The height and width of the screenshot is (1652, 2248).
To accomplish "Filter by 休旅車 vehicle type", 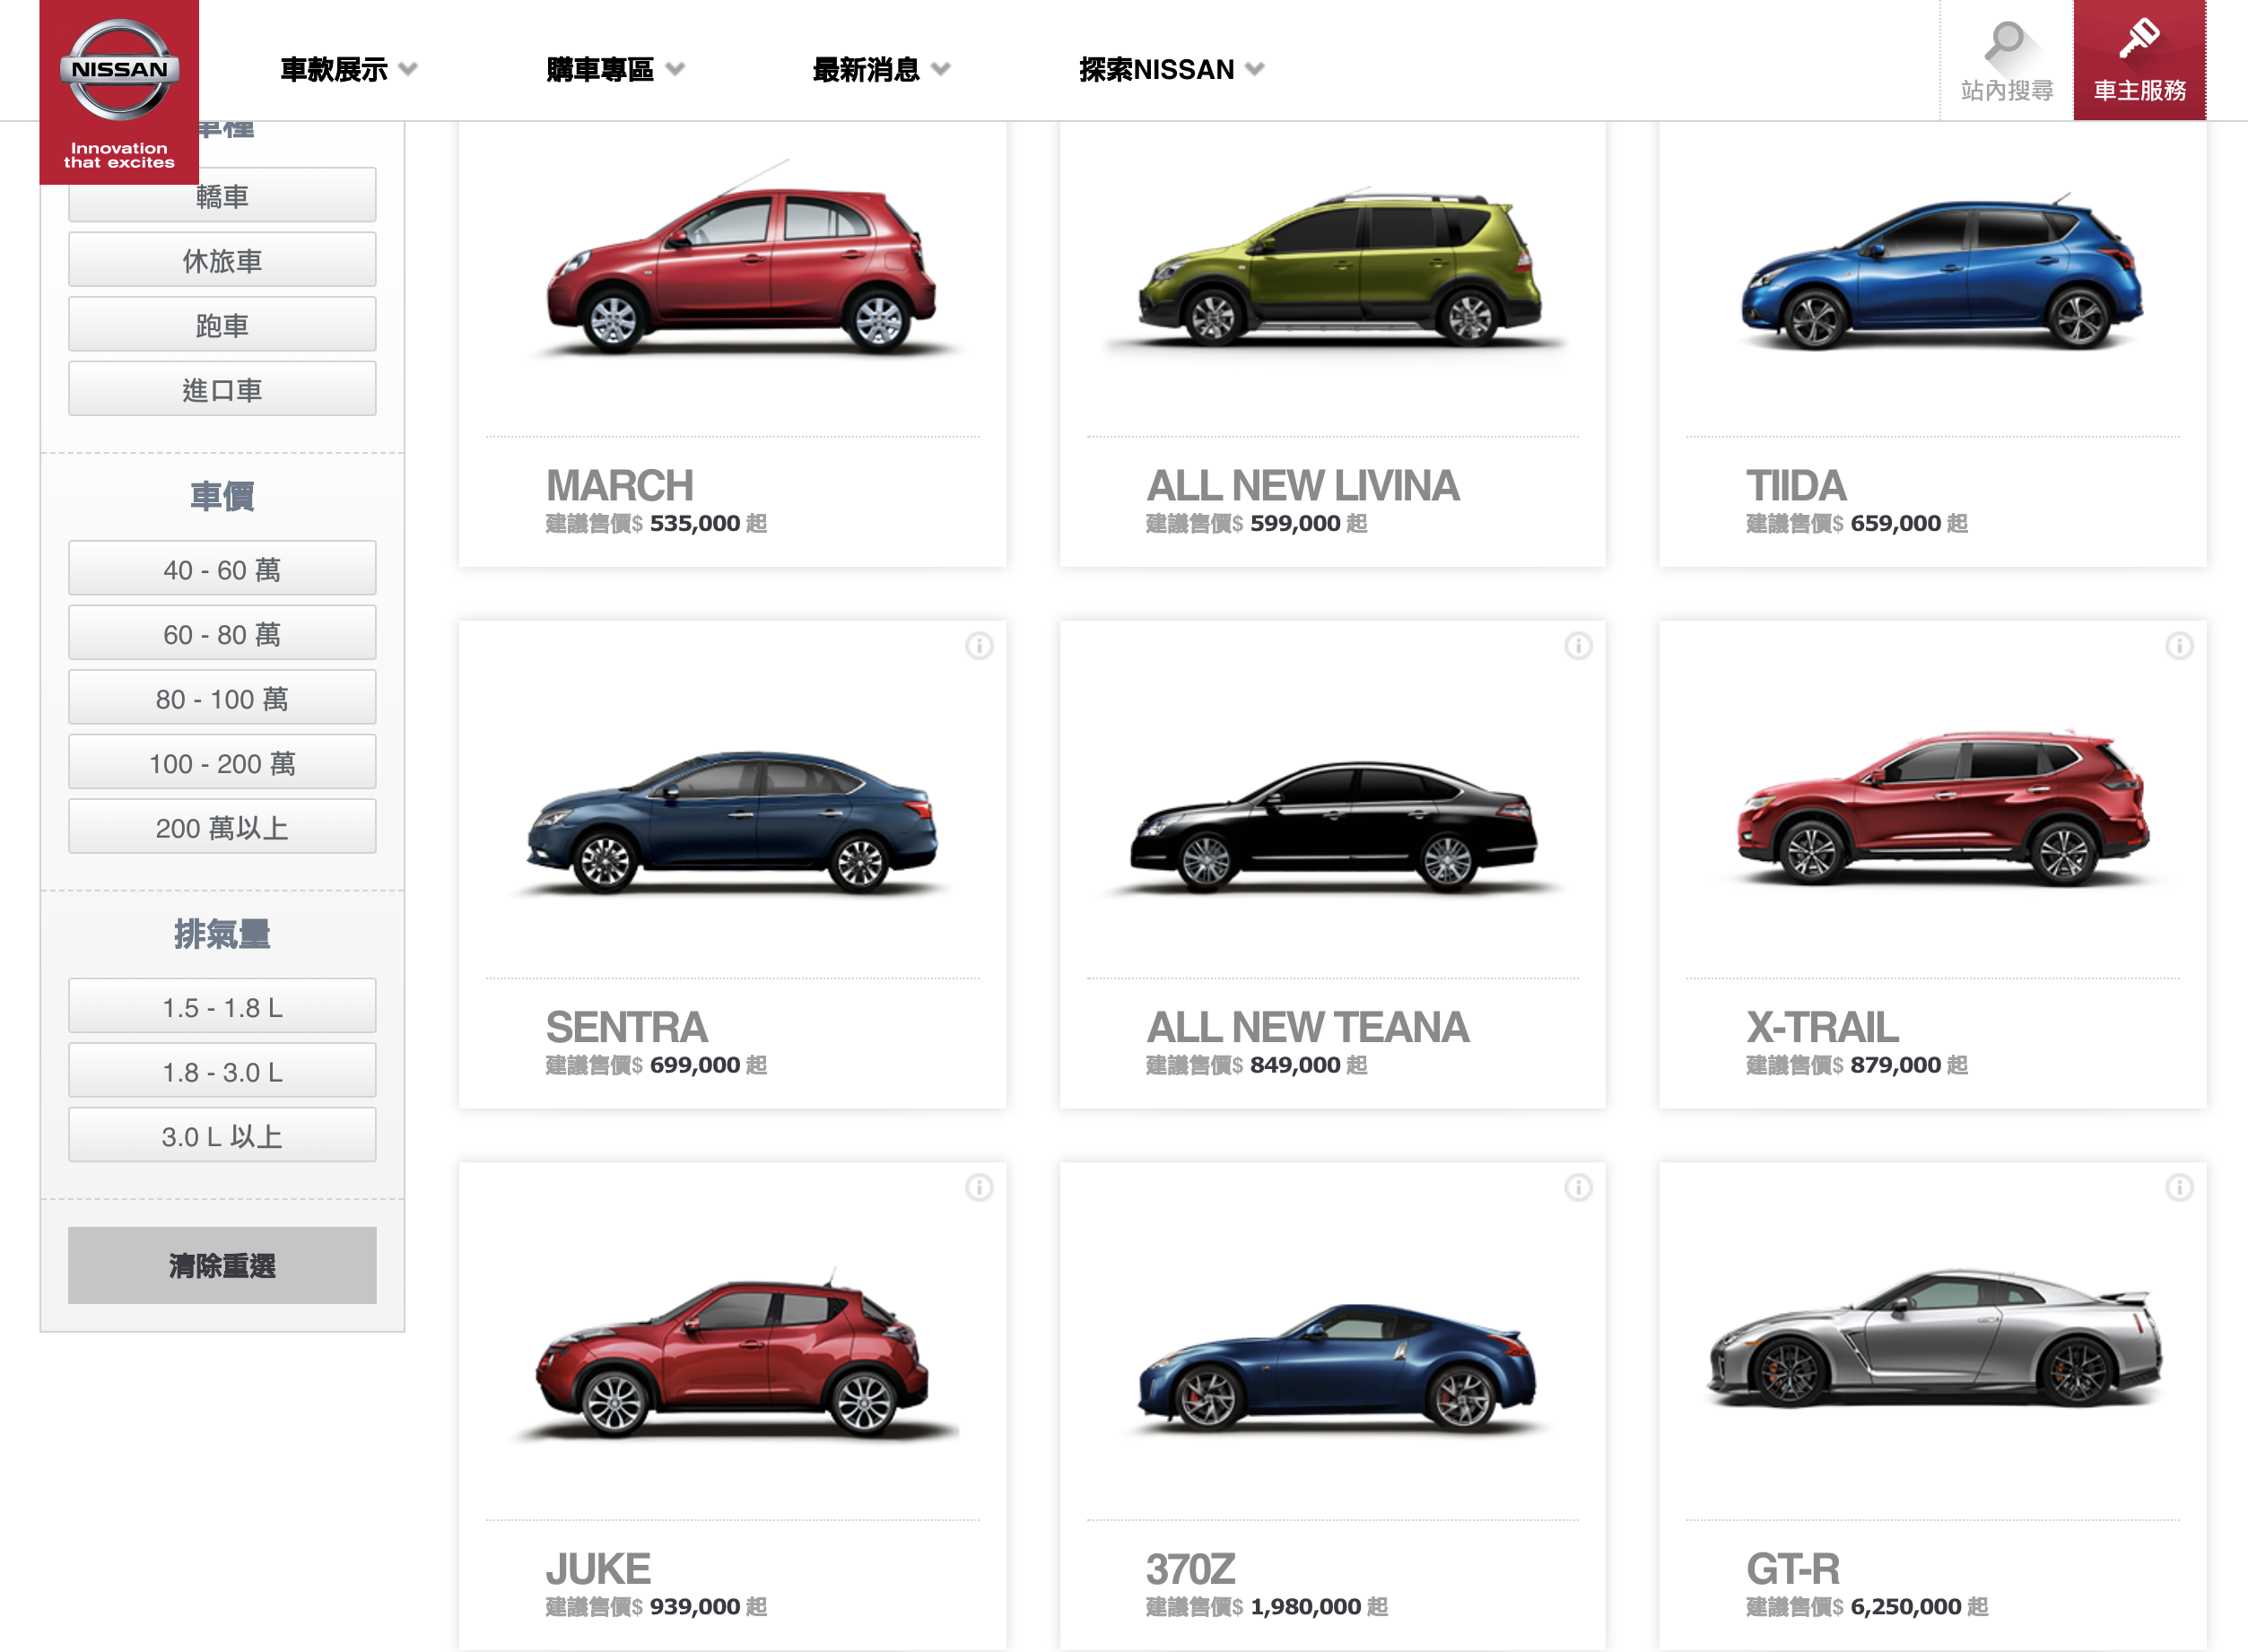I will [222, 260].
